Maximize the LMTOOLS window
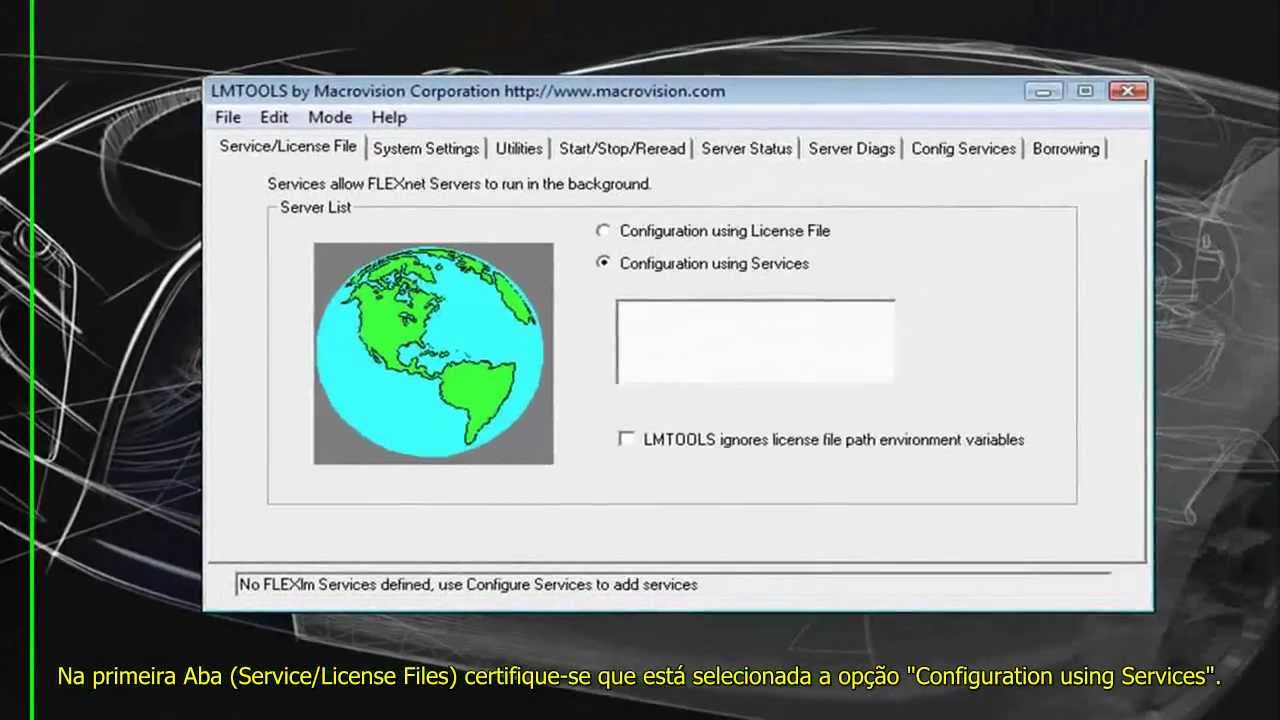The width and height of the screenshot is (1280, 720). pos(1085,91)
